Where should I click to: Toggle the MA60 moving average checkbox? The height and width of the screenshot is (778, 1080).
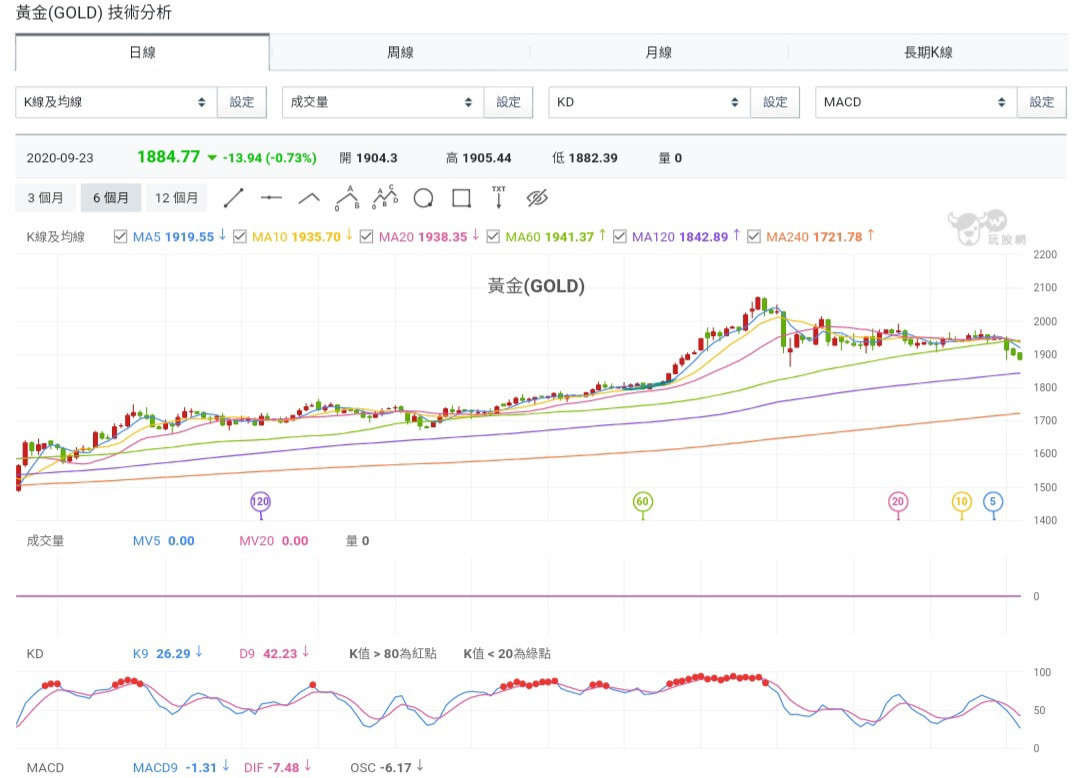pyautogui.click(x=493, y=237)
